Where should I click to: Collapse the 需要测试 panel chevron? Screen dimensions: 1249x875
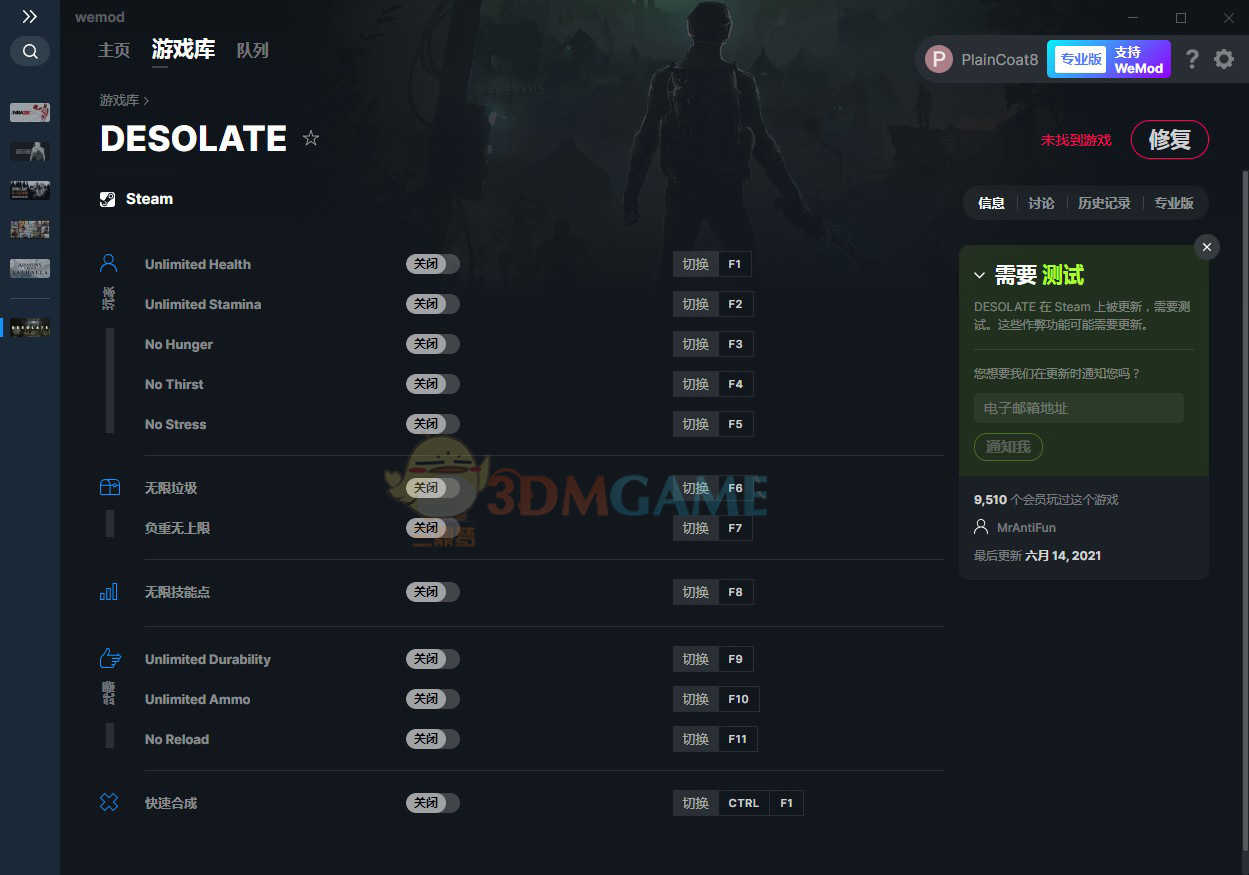pyautogui.click(x=979, y=275)
